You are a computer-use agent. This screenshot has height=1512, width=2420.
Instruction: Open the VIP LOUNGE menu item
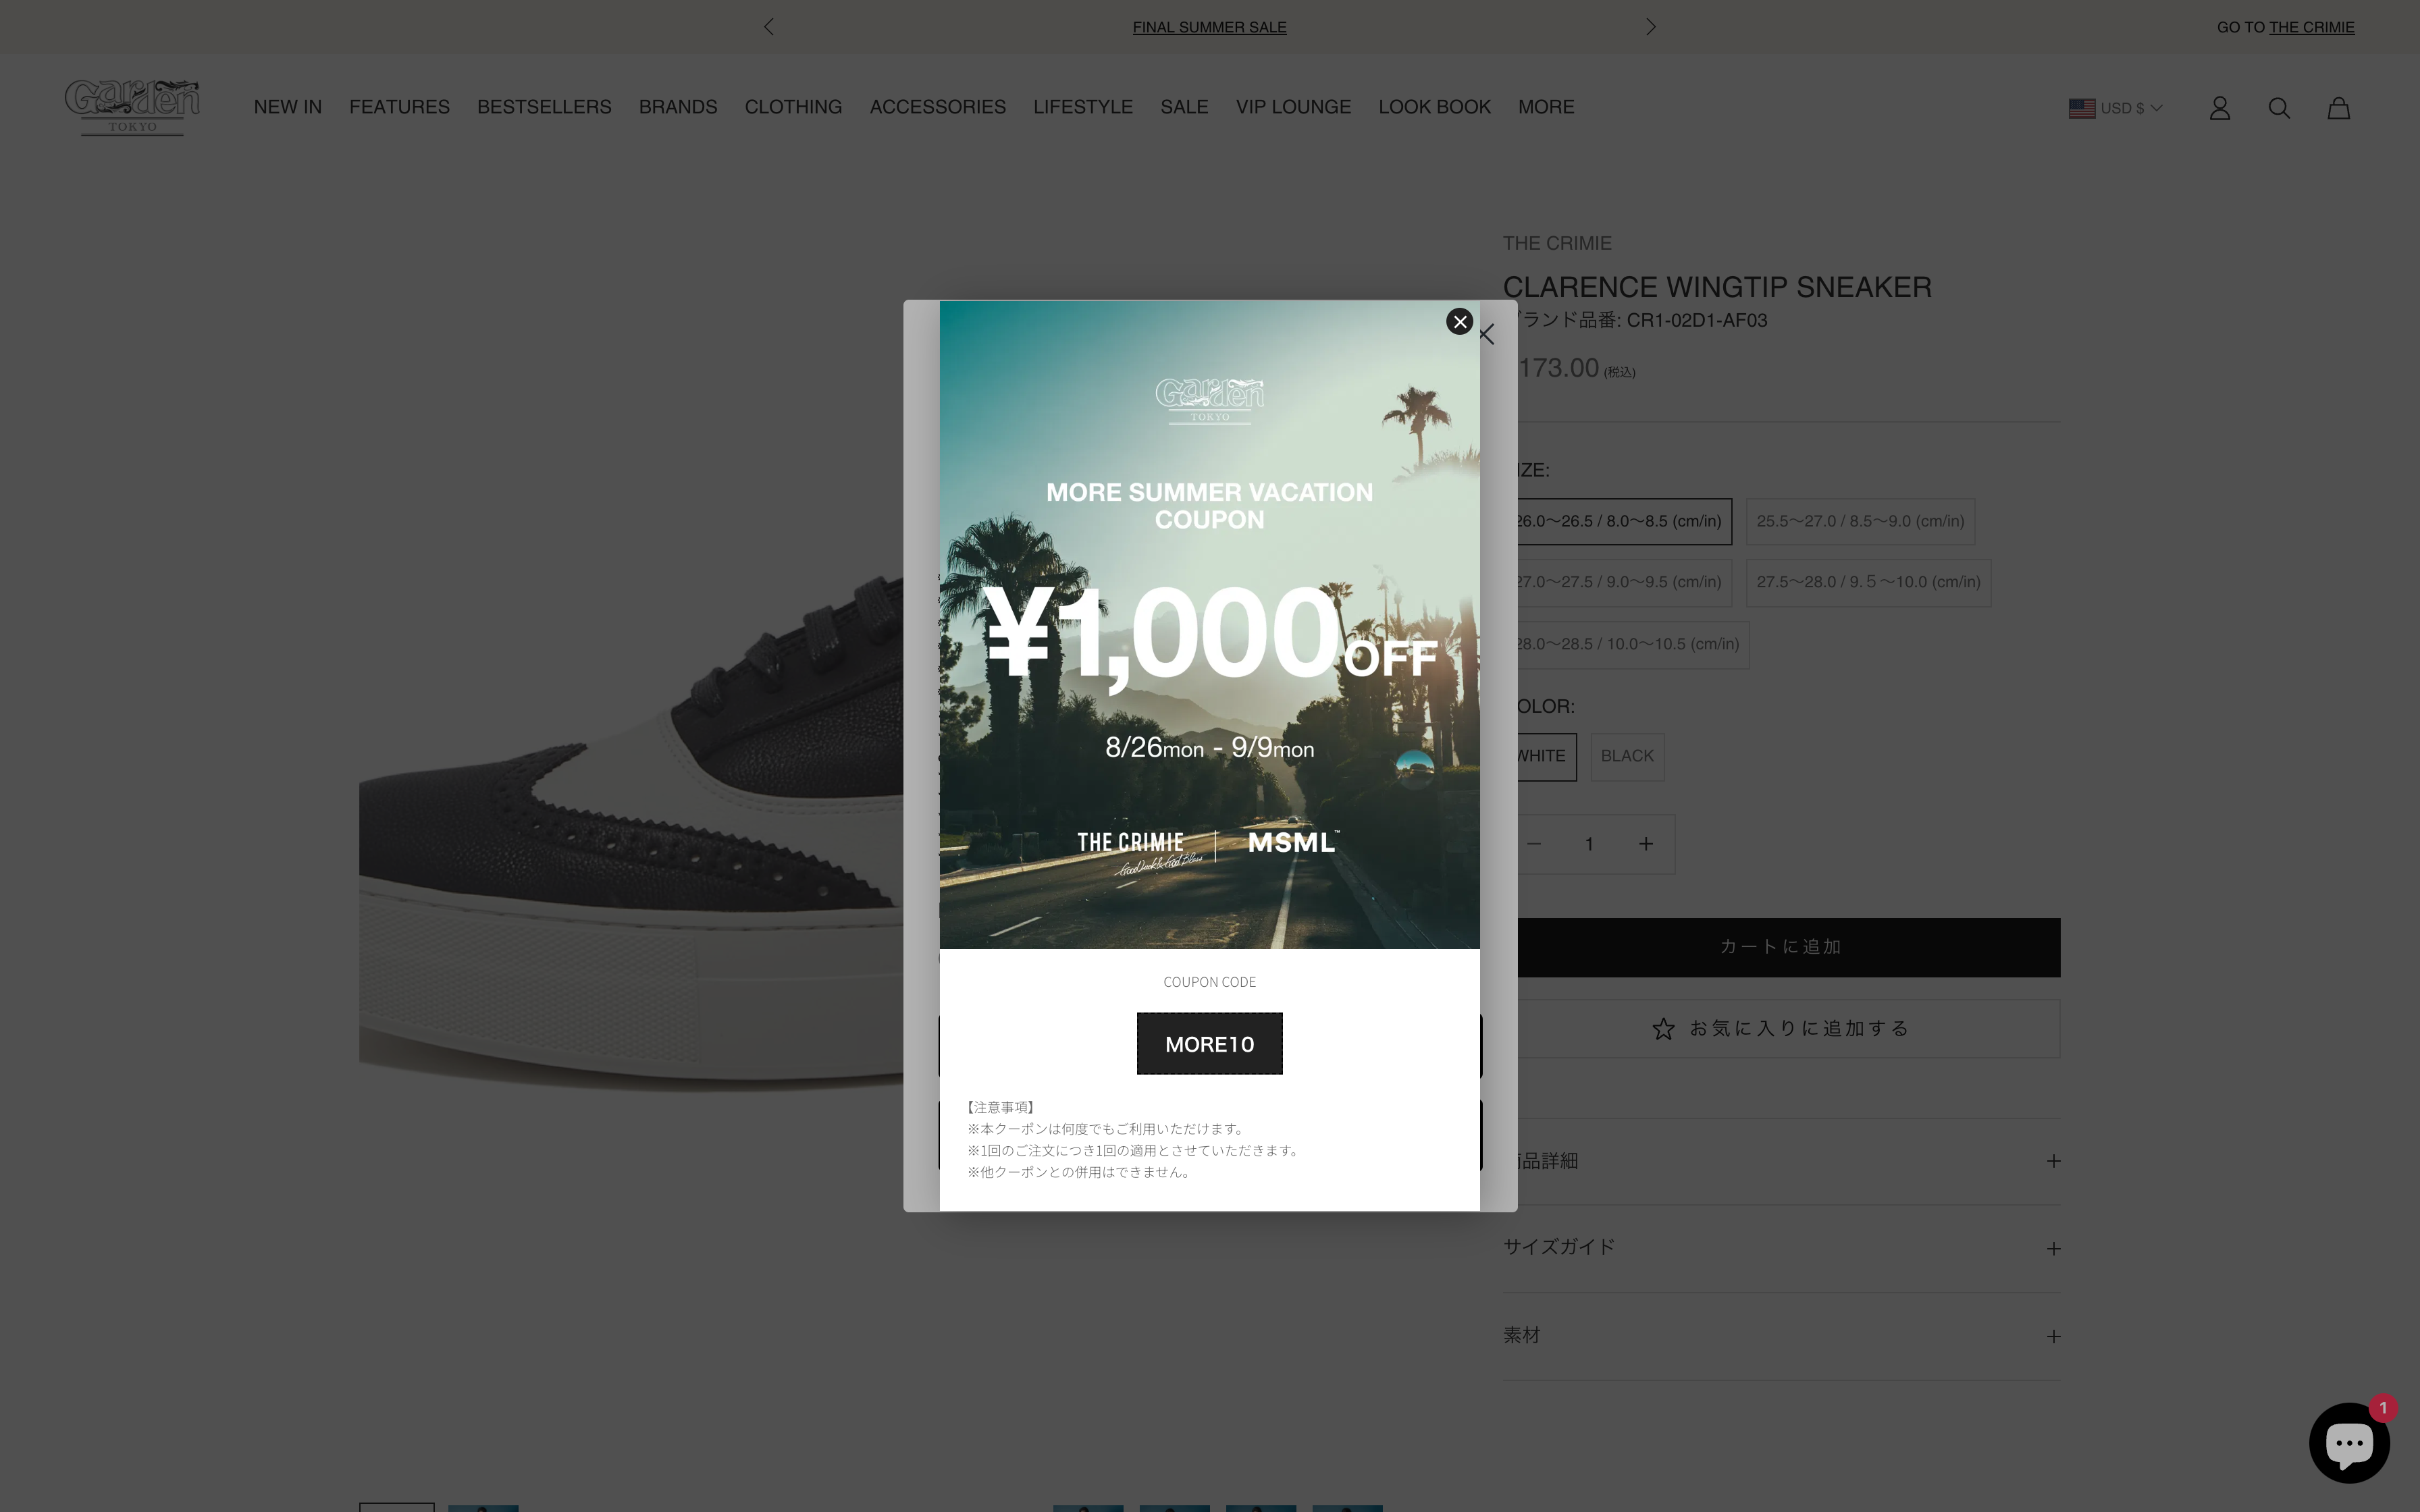click(1293, 107)
